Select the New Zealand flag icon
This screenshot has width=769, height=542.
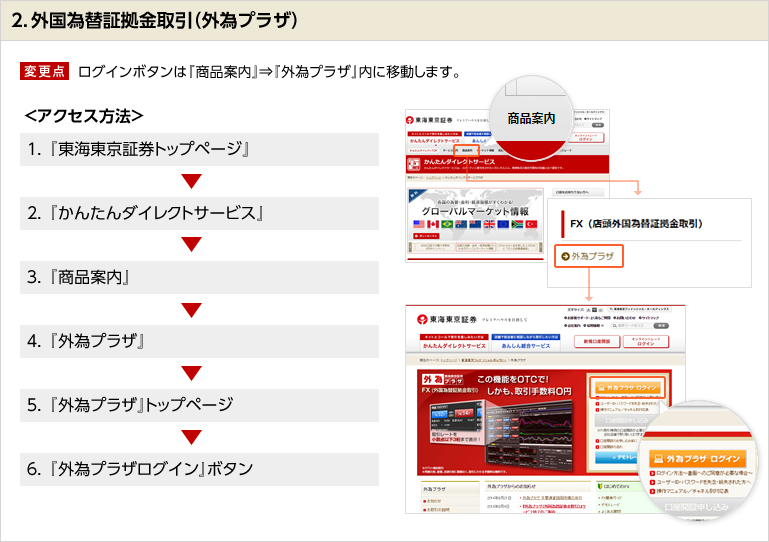tap(475, 224)
